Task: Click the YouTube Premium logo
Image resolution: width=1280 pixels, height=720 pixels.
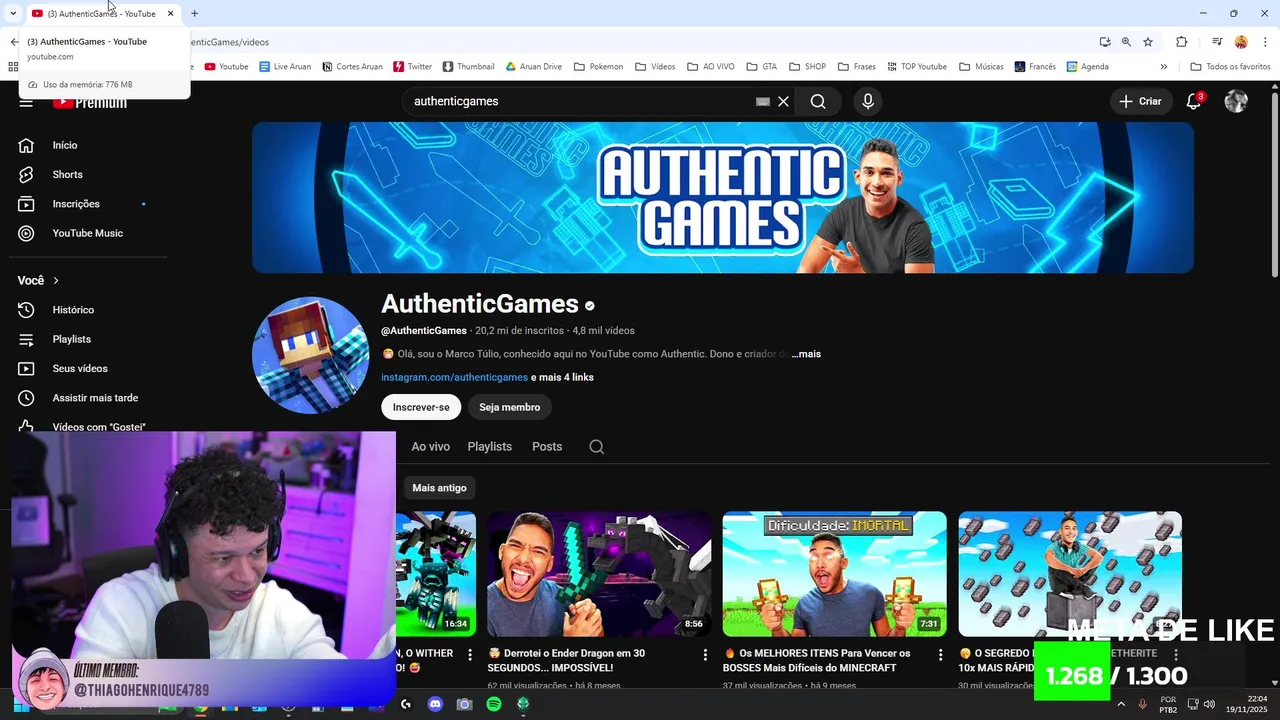Action: [90, 102]
